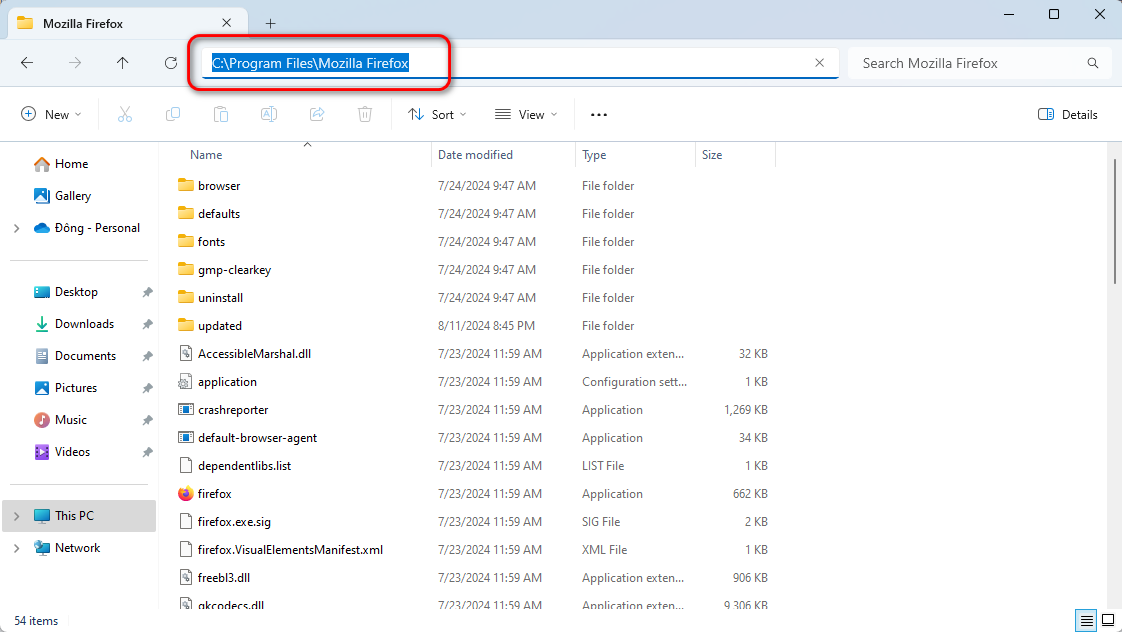Open the Documents quick access folder
The height and width of the screenshot is (632, 1122).
point(74,356)
